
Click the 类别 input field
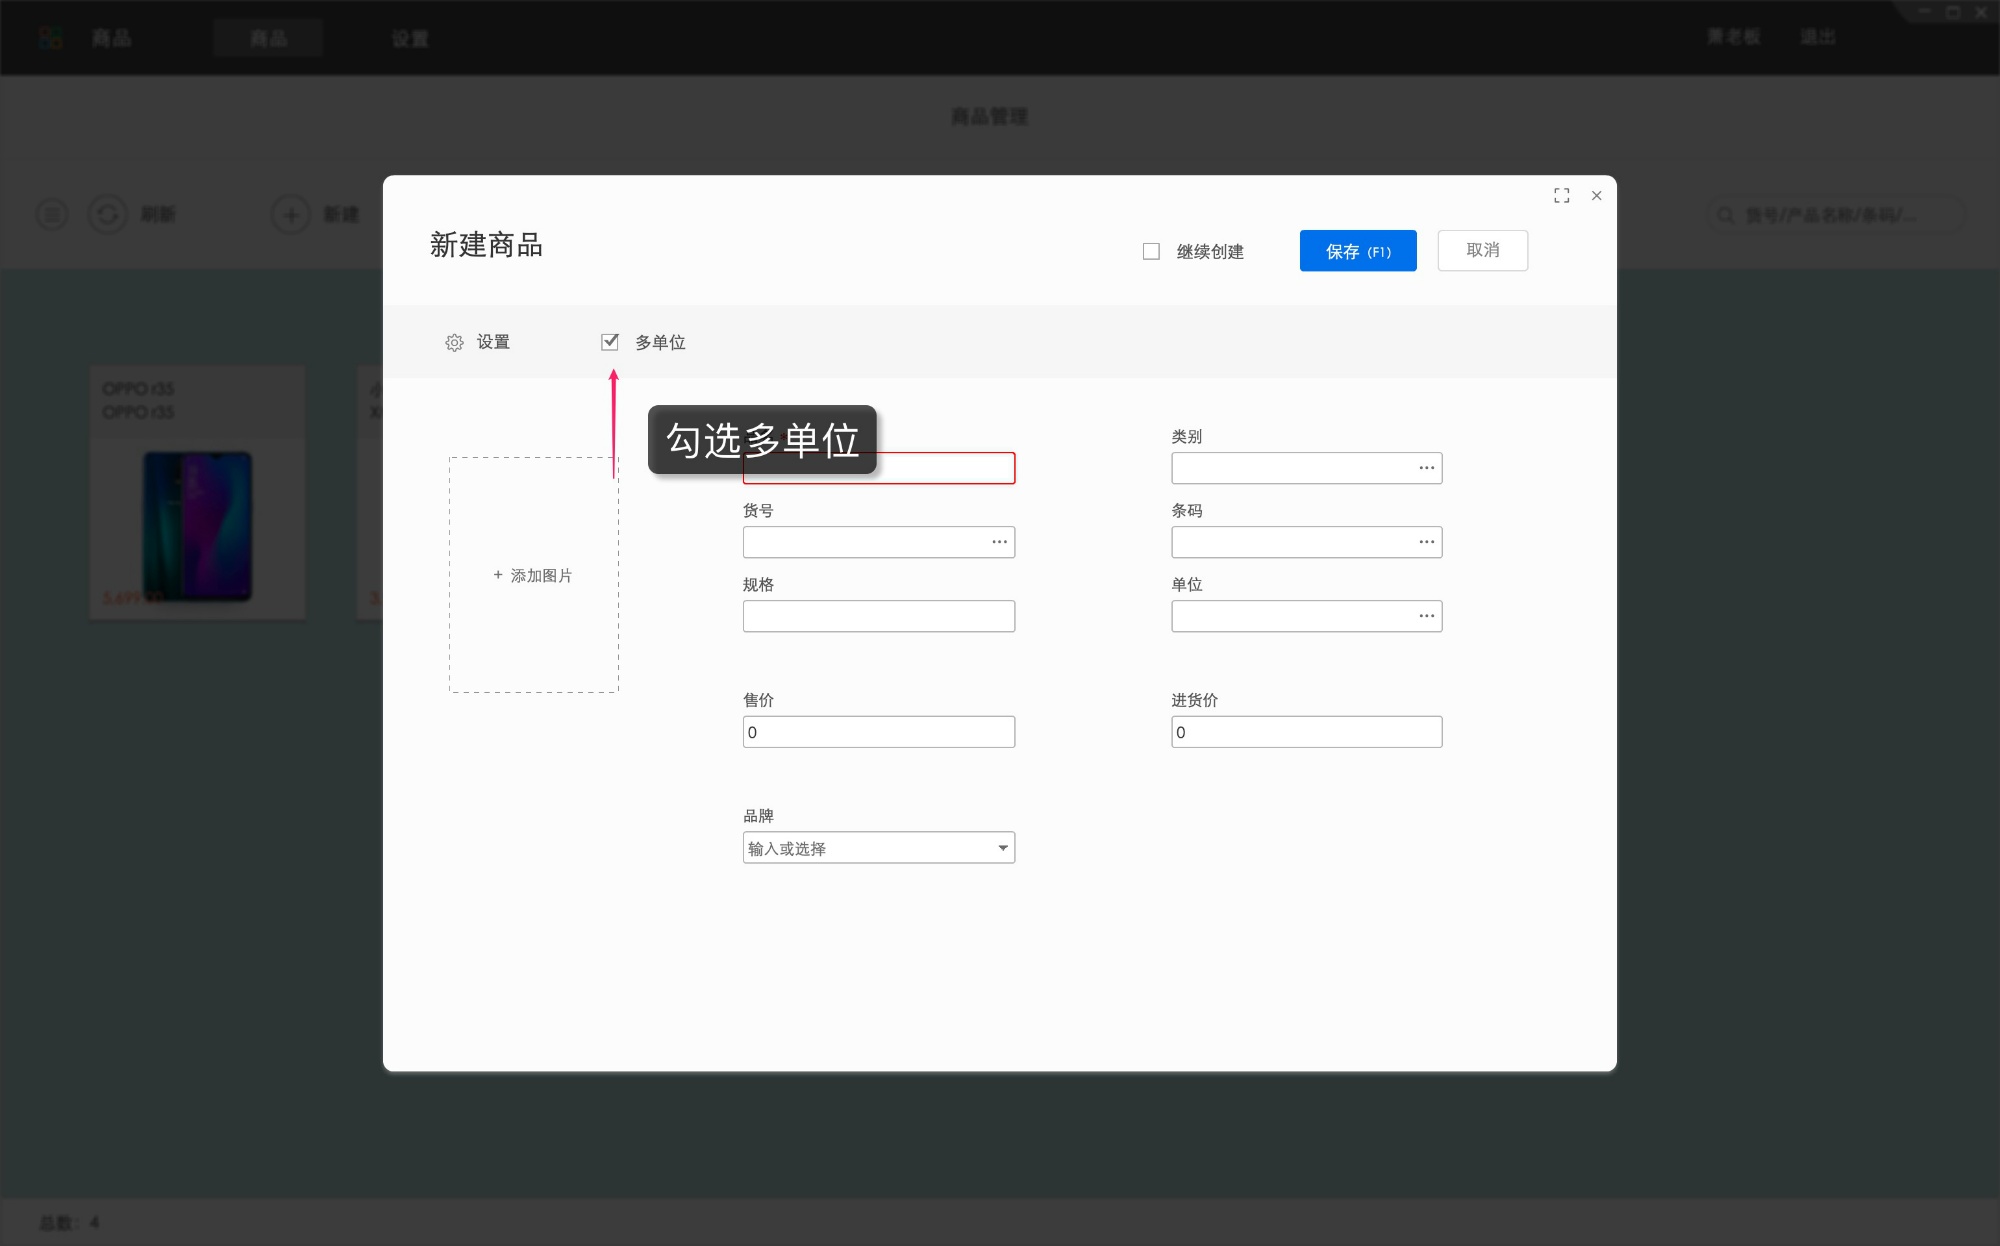(1290, 468)
